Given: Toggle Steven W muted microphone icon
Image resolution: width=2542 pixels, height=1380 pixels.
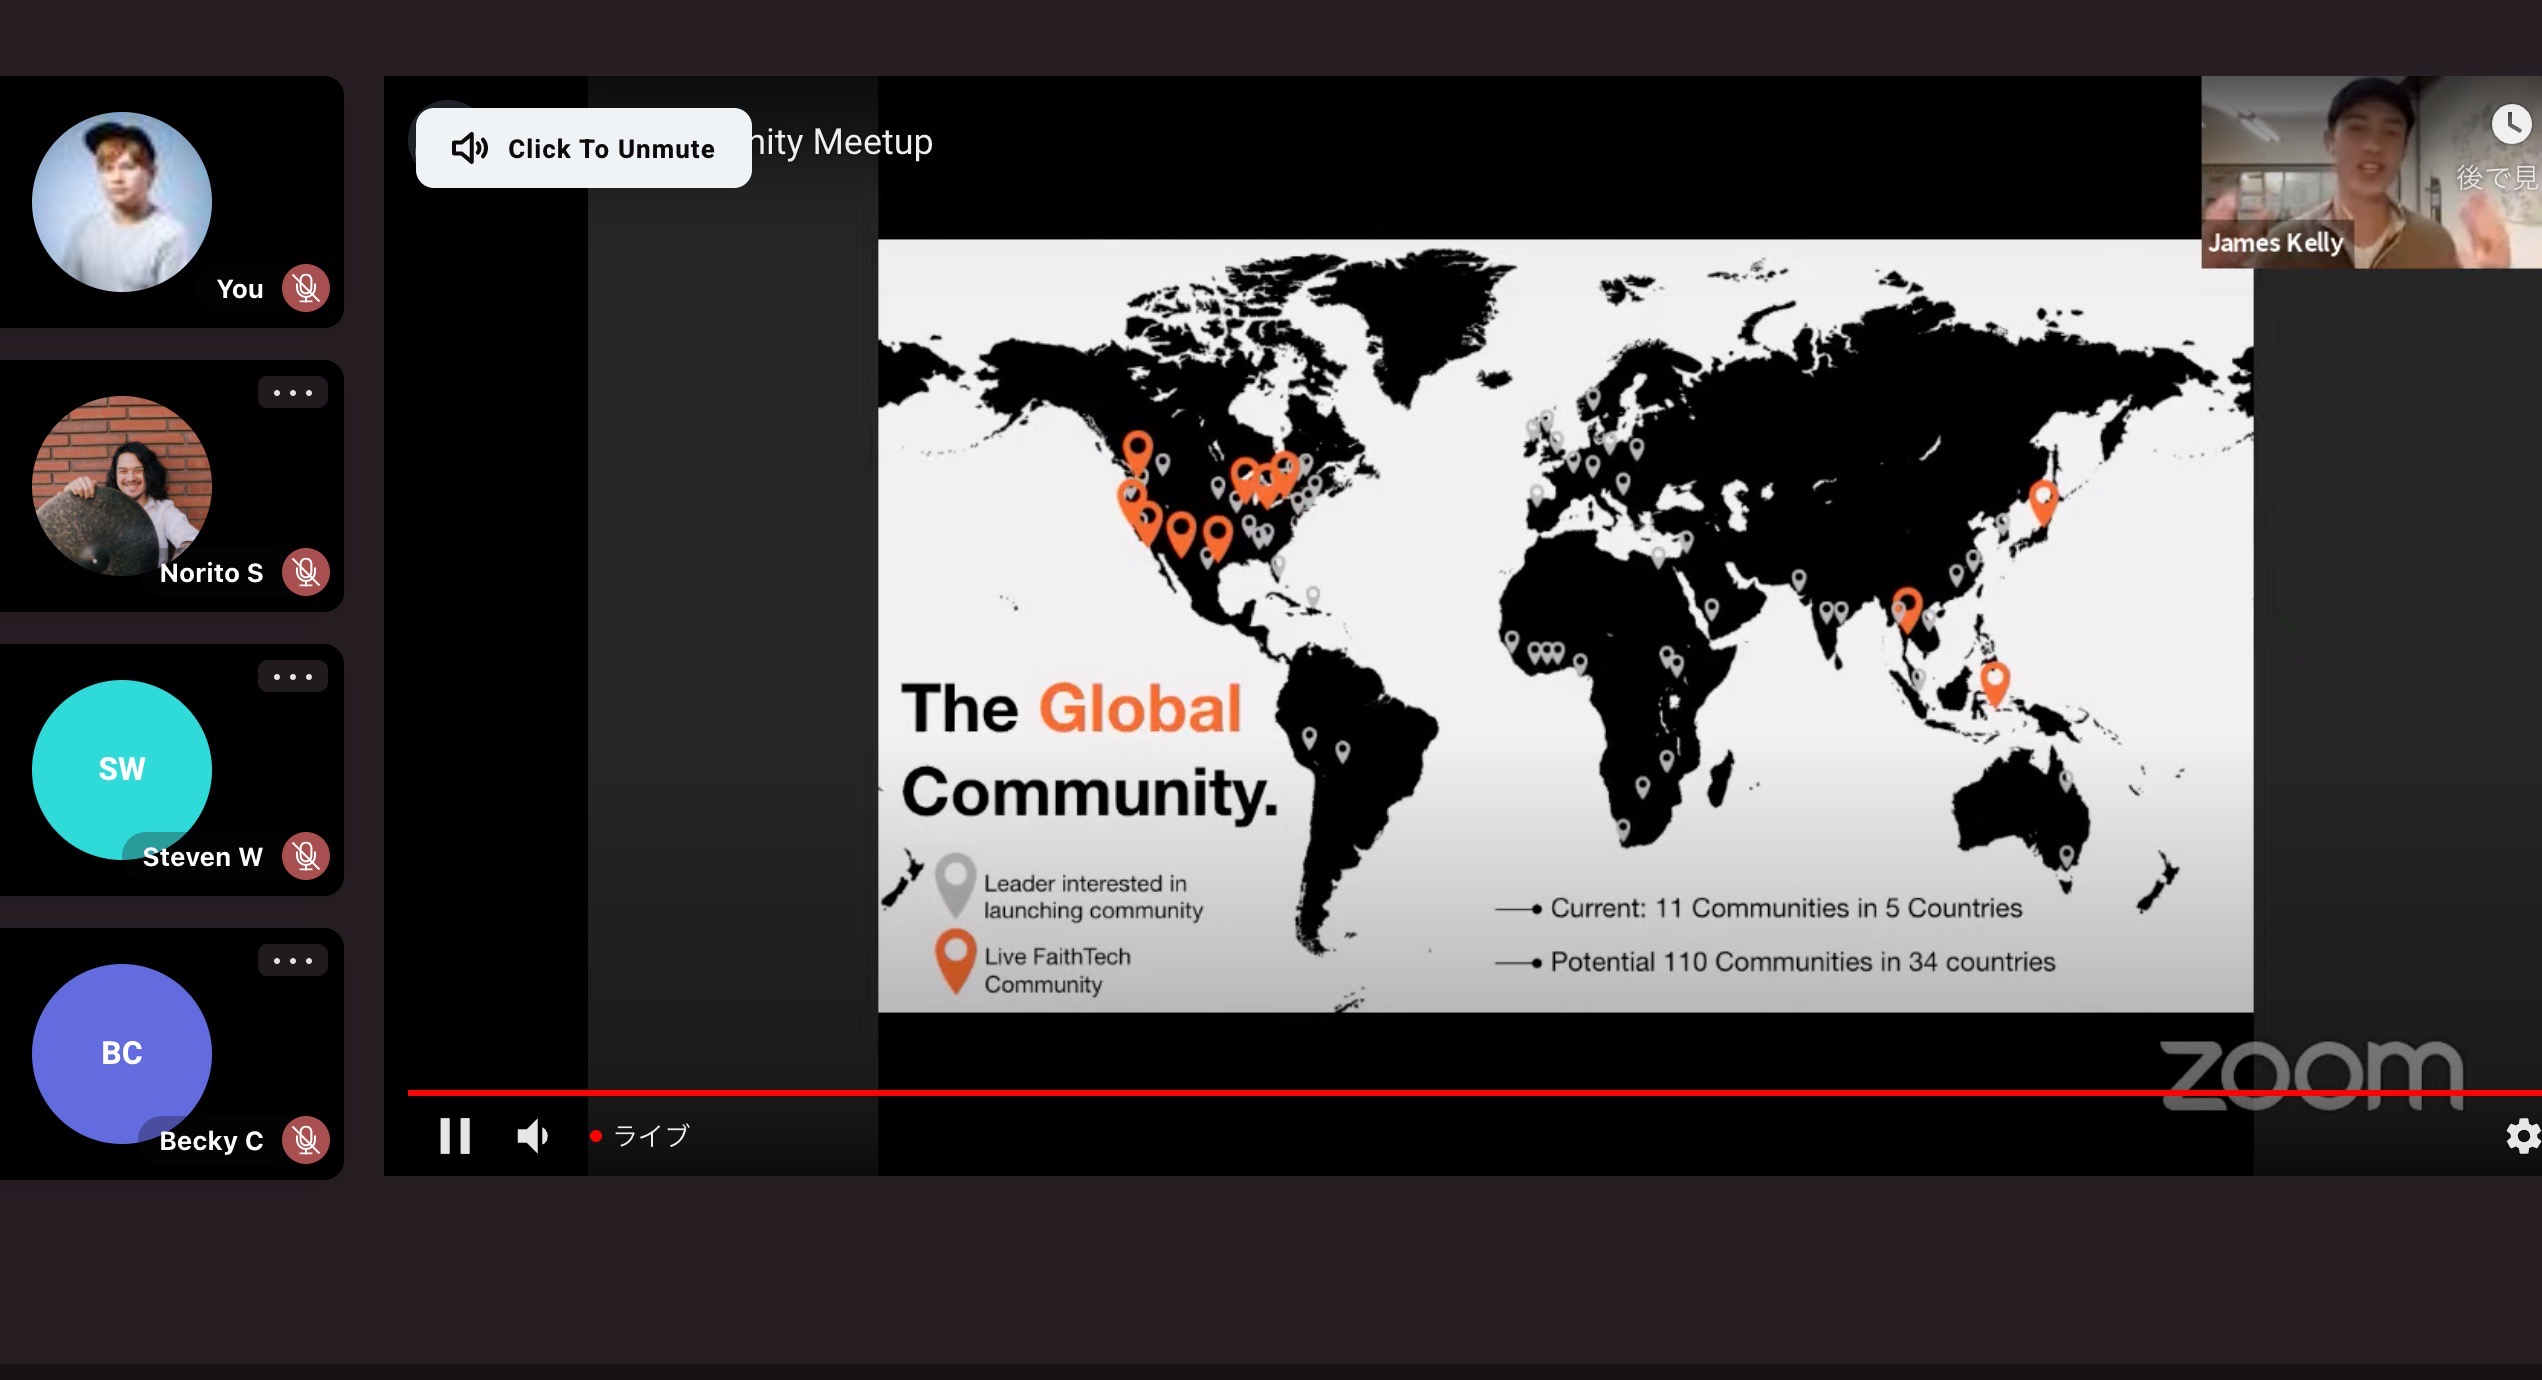Looking at the screenshot, I should tap(306, 857).
